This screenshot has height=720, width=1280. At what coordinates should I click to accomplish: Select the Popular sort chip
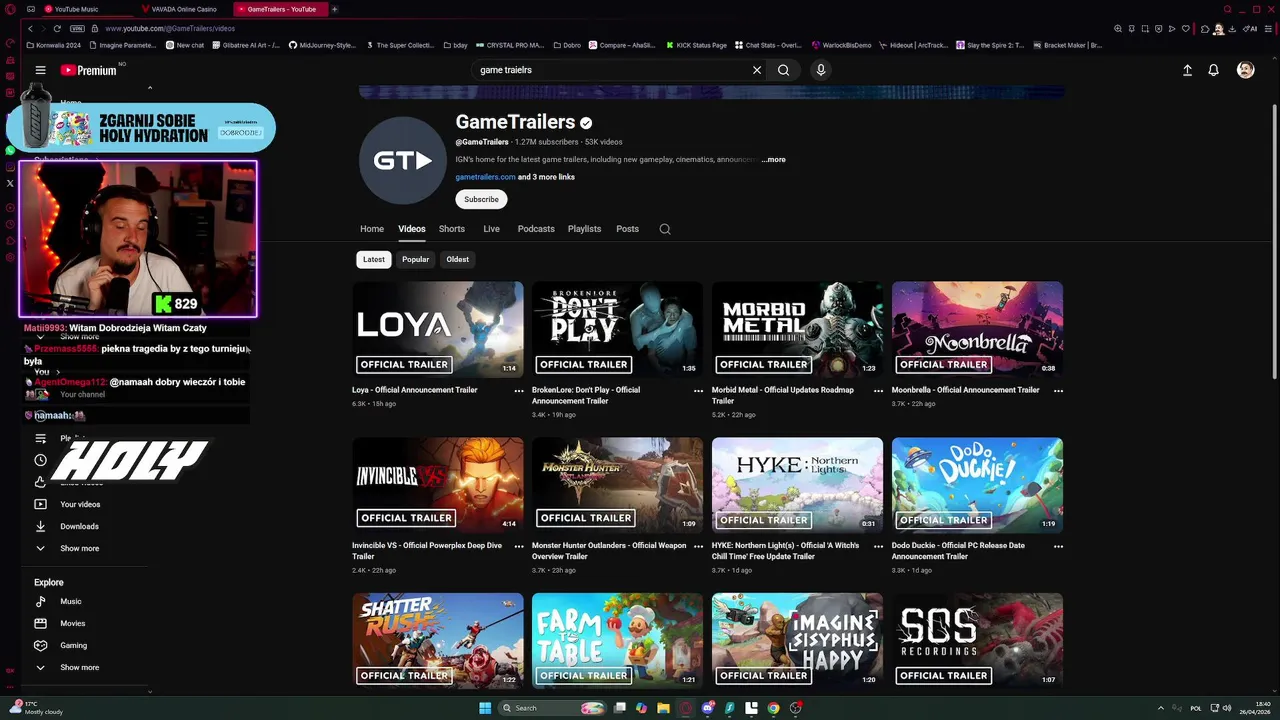[x=415, y=259]
